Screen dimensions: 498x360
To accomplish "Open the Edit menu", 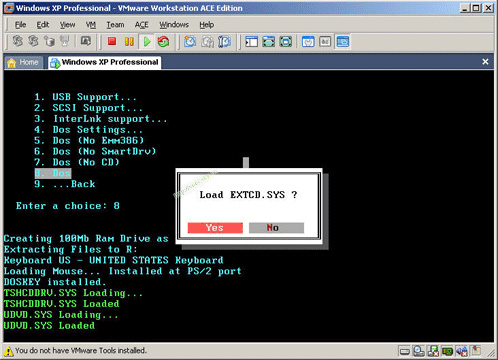I will point(43,25).
